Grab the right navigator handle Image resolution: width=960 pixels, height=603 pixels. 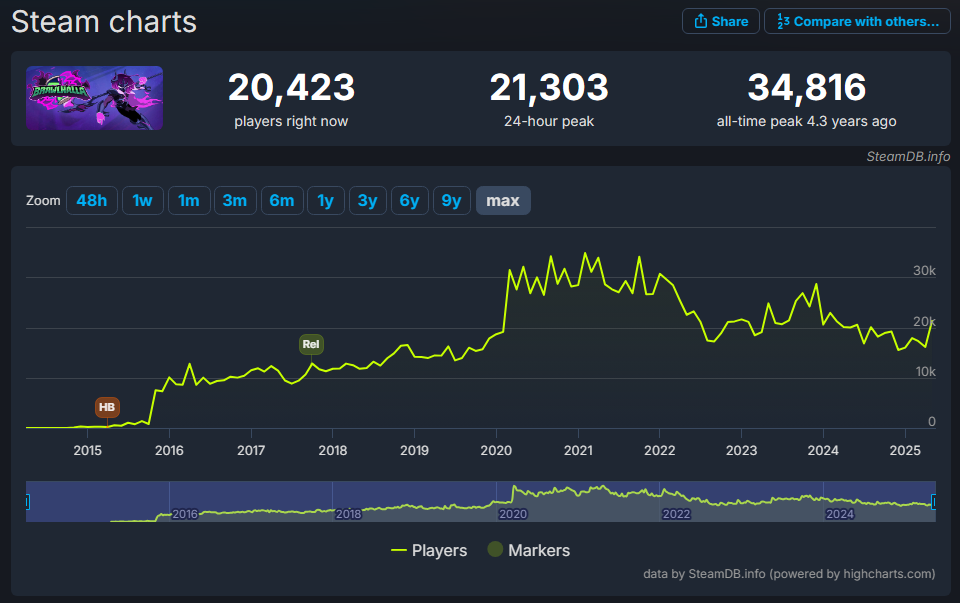click(934, 503)
